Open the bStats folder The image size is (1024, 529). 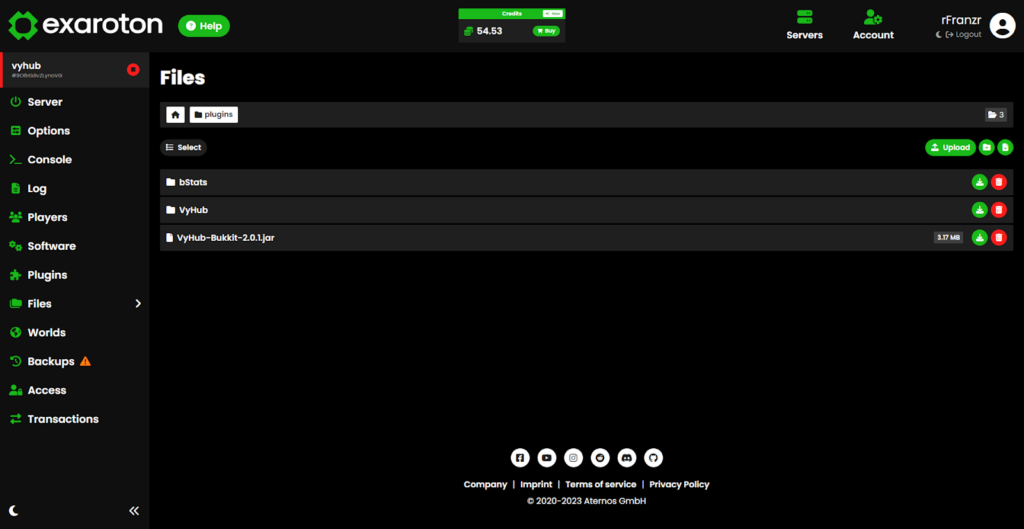click(x=586, y=182)
